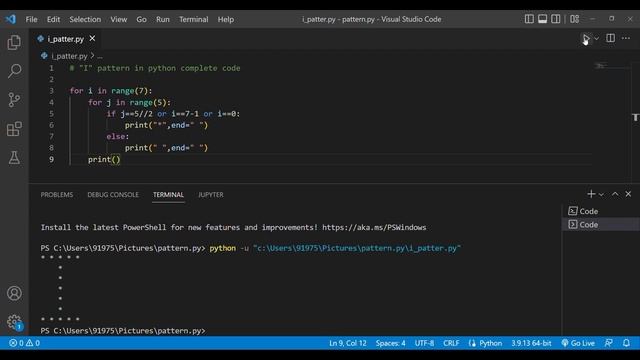
Task: Open Customize Layout control
Action: (575, 19)
